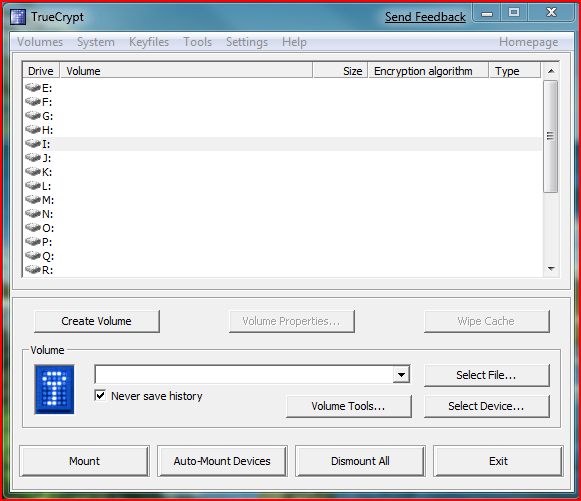Click Select File button

tap(487, 375)
